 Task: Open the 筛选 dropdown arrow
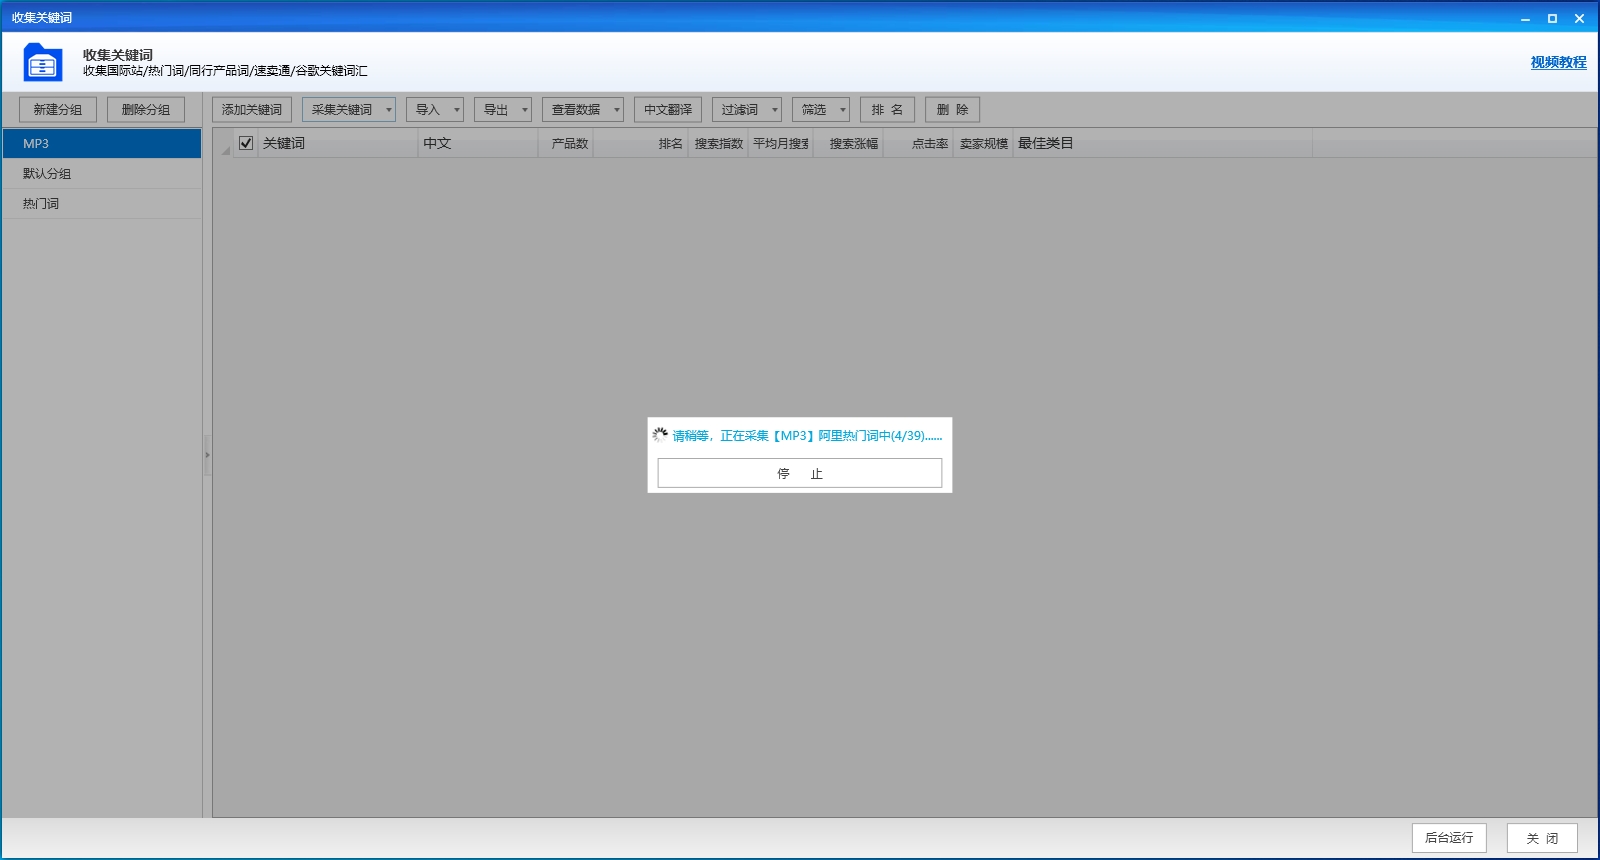click(843, 110)
